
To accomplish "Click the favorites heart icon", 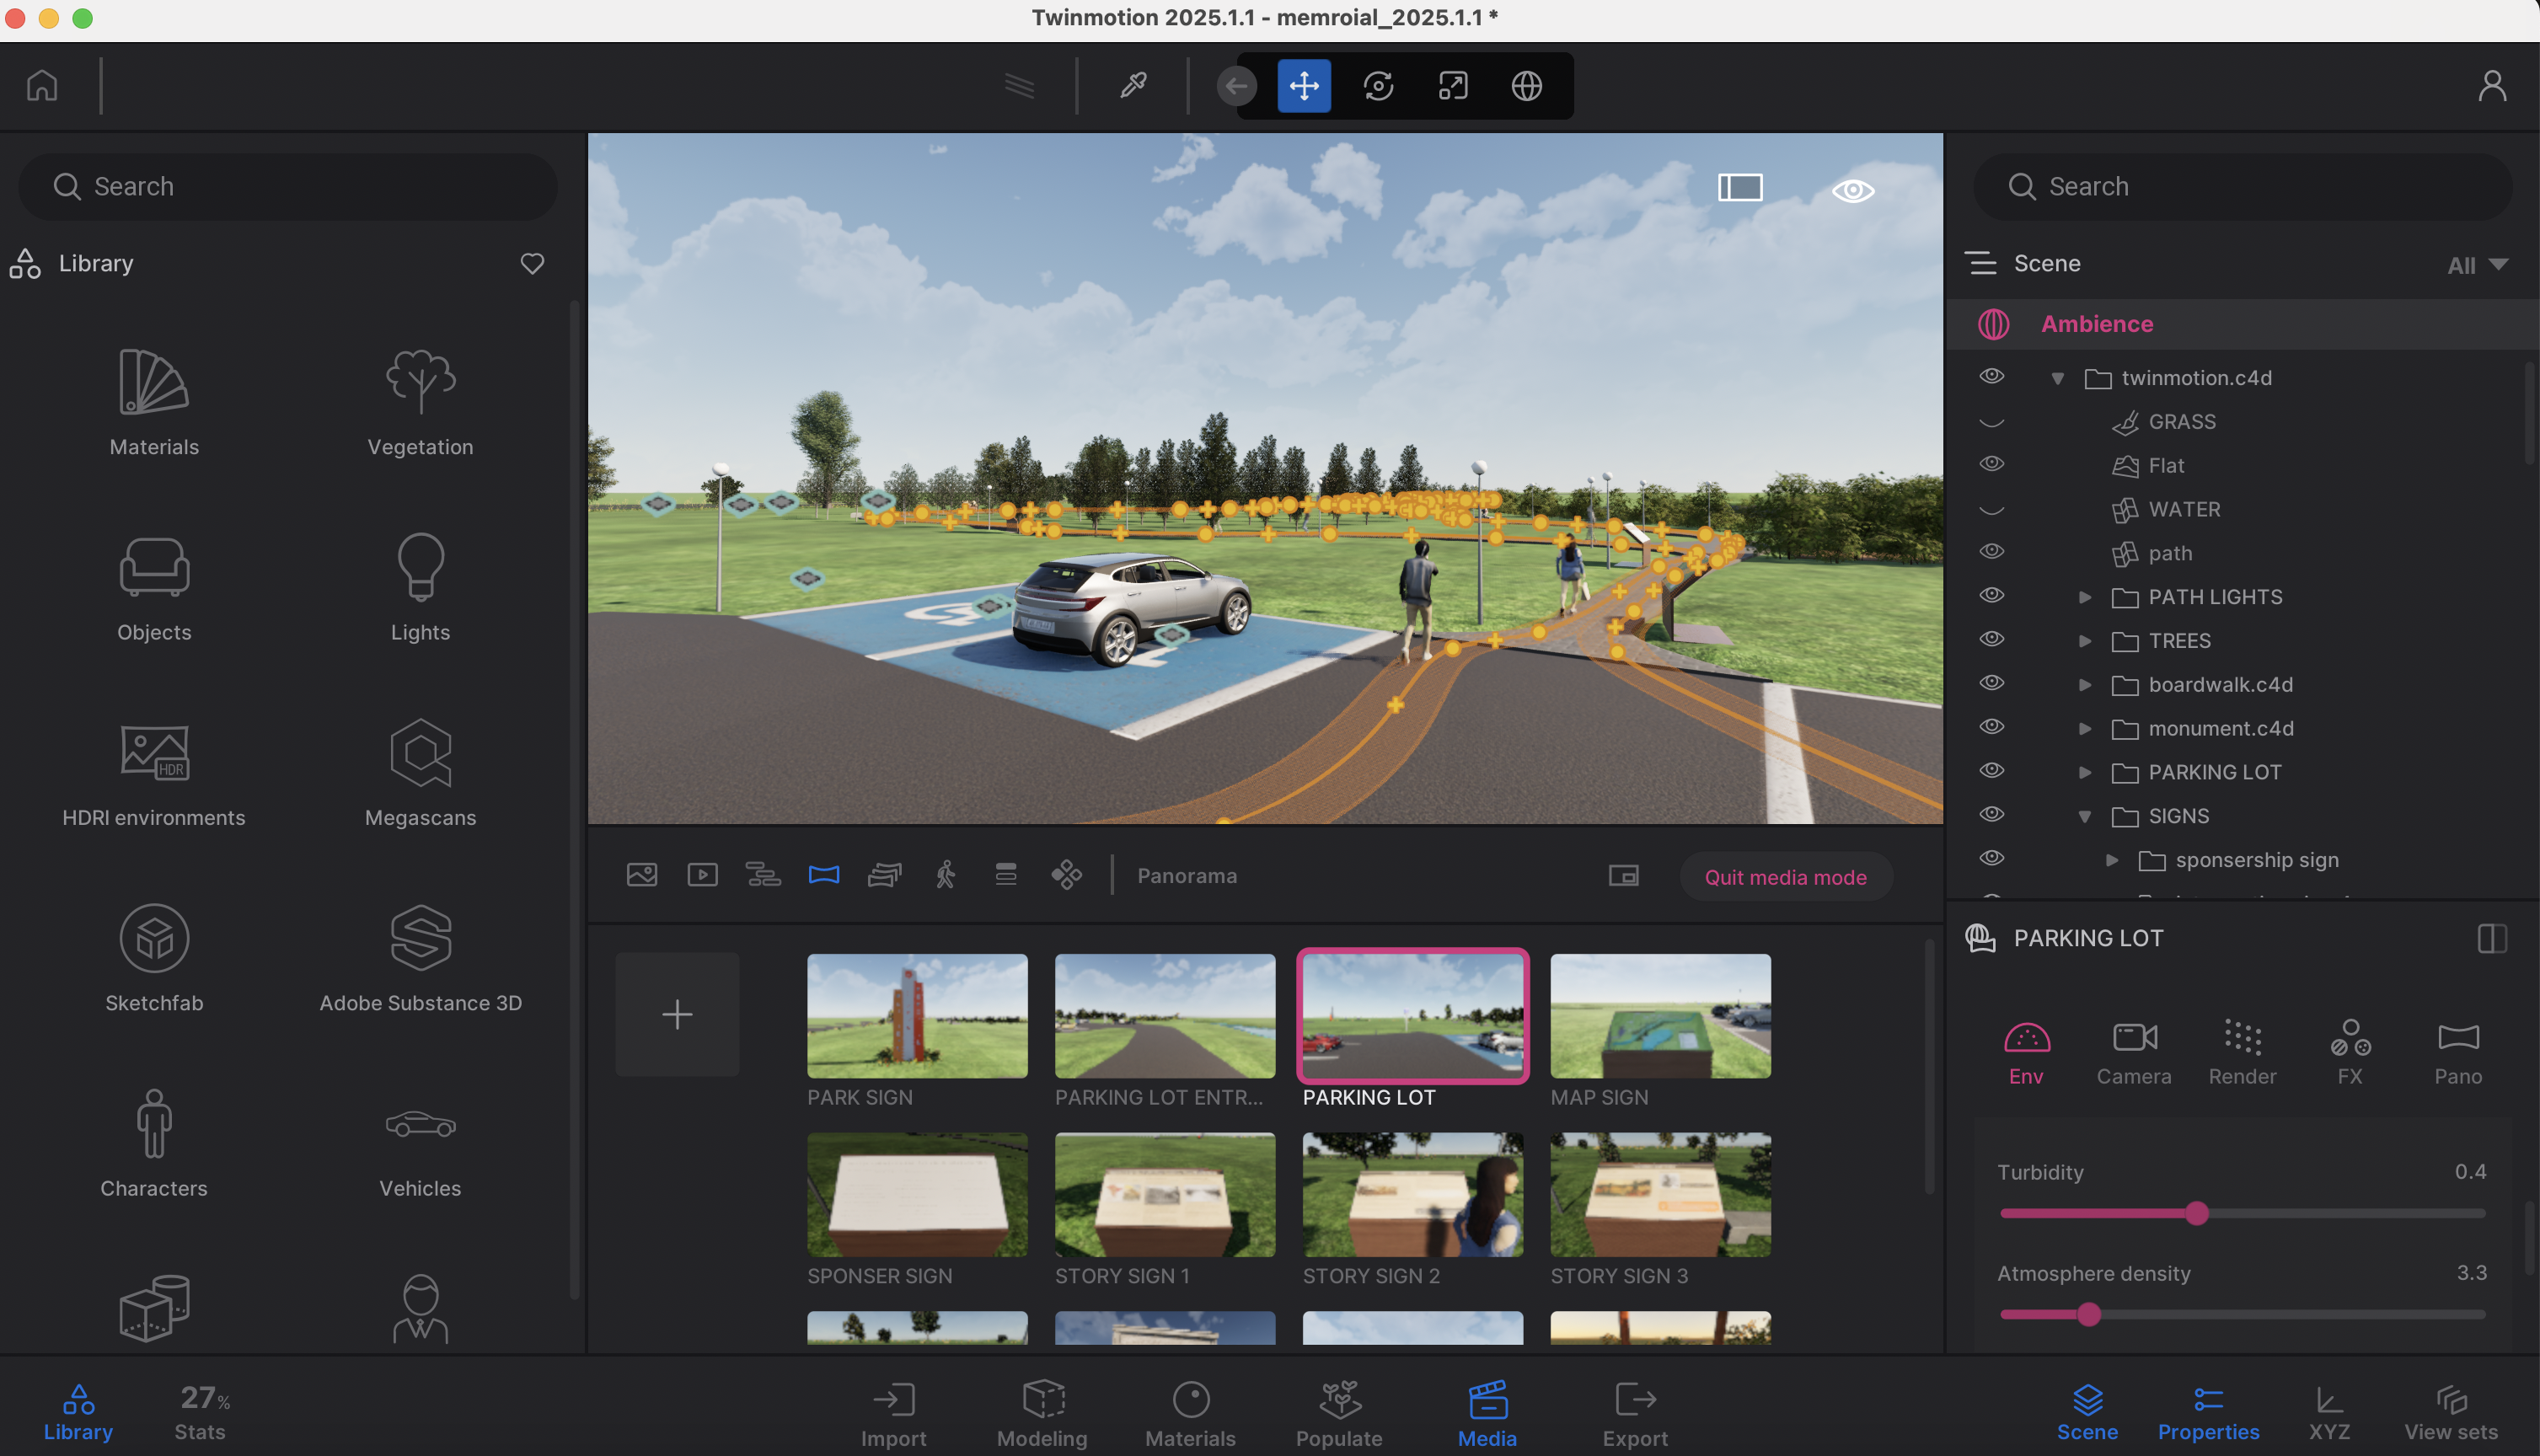I will point(532,263).
